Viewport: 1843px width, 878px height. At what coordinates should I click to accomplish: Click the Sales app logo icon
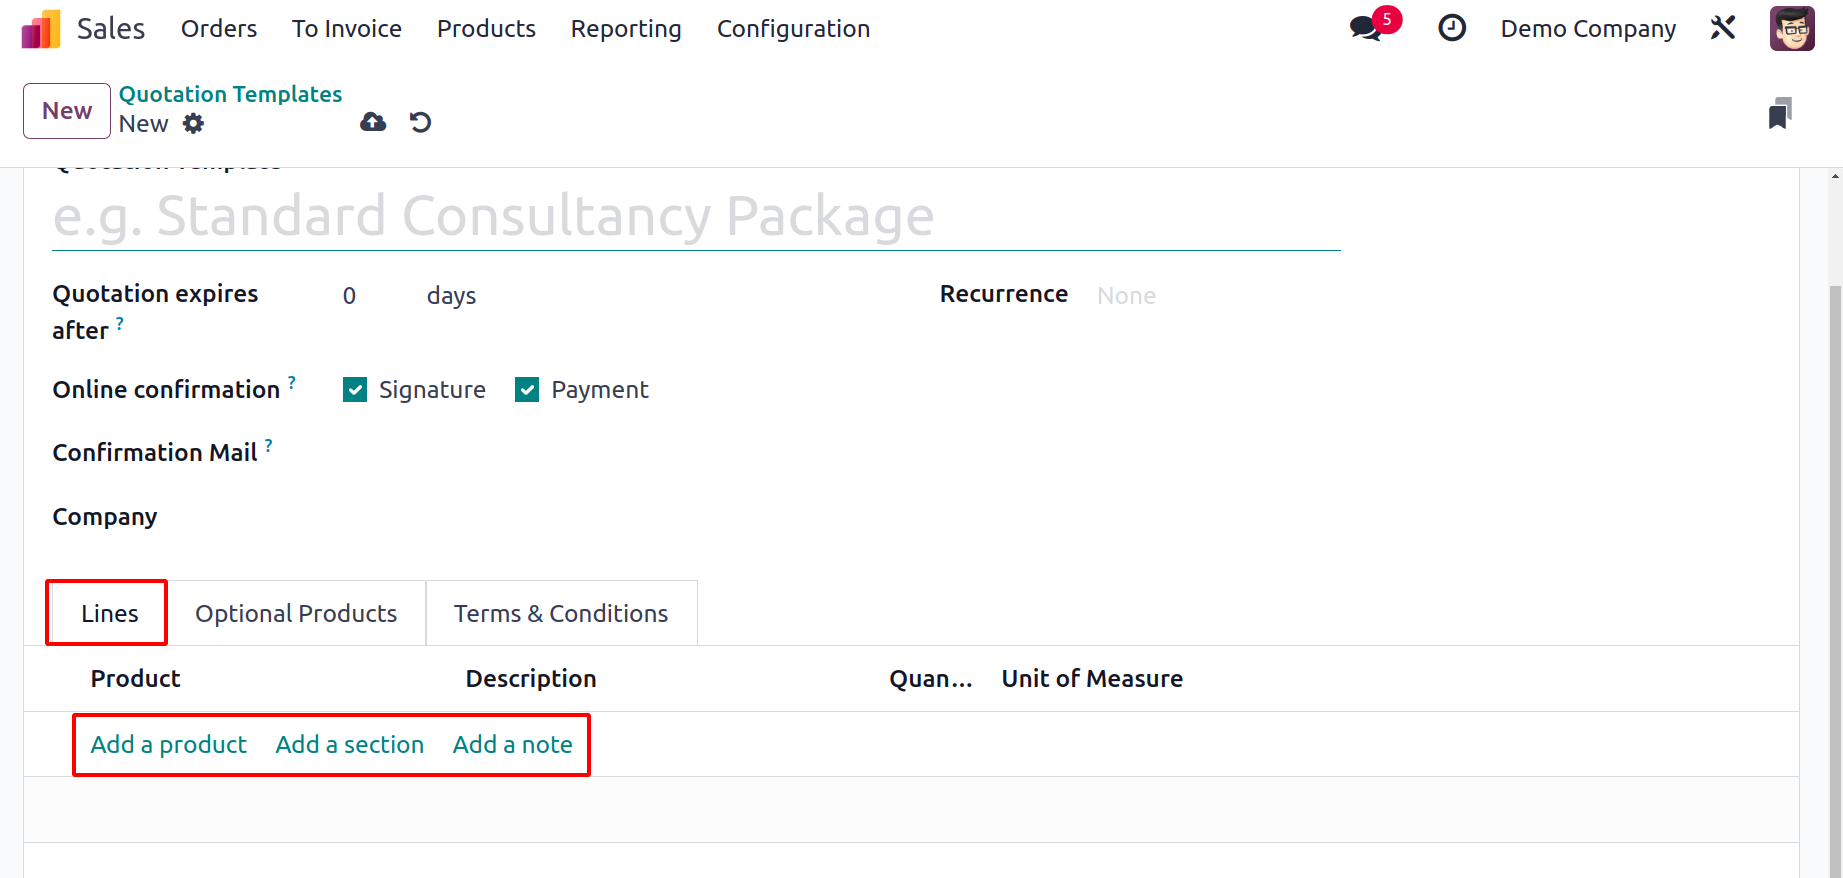pyautogui.click(x=41, y=29)
